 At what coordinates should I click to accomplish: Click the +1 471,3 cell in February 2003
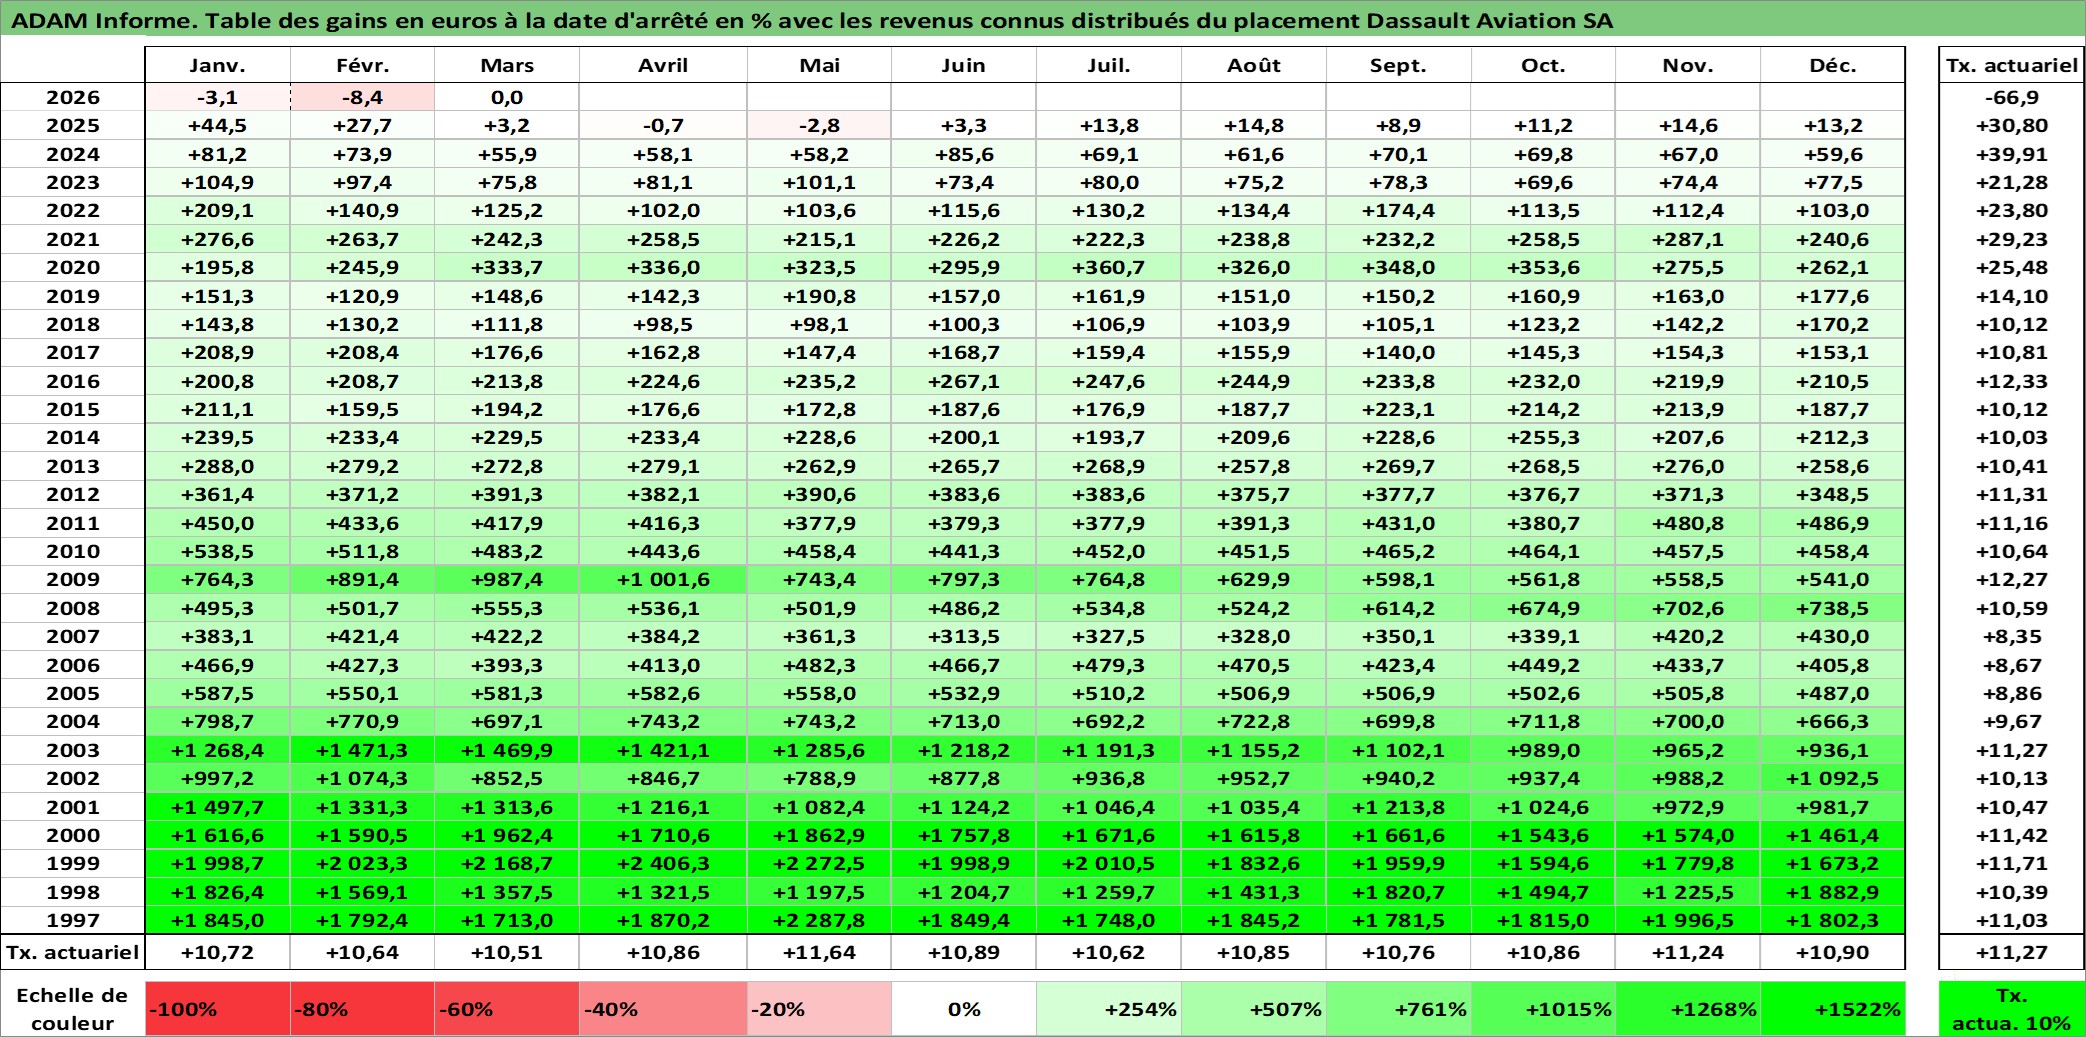[362, 750]
